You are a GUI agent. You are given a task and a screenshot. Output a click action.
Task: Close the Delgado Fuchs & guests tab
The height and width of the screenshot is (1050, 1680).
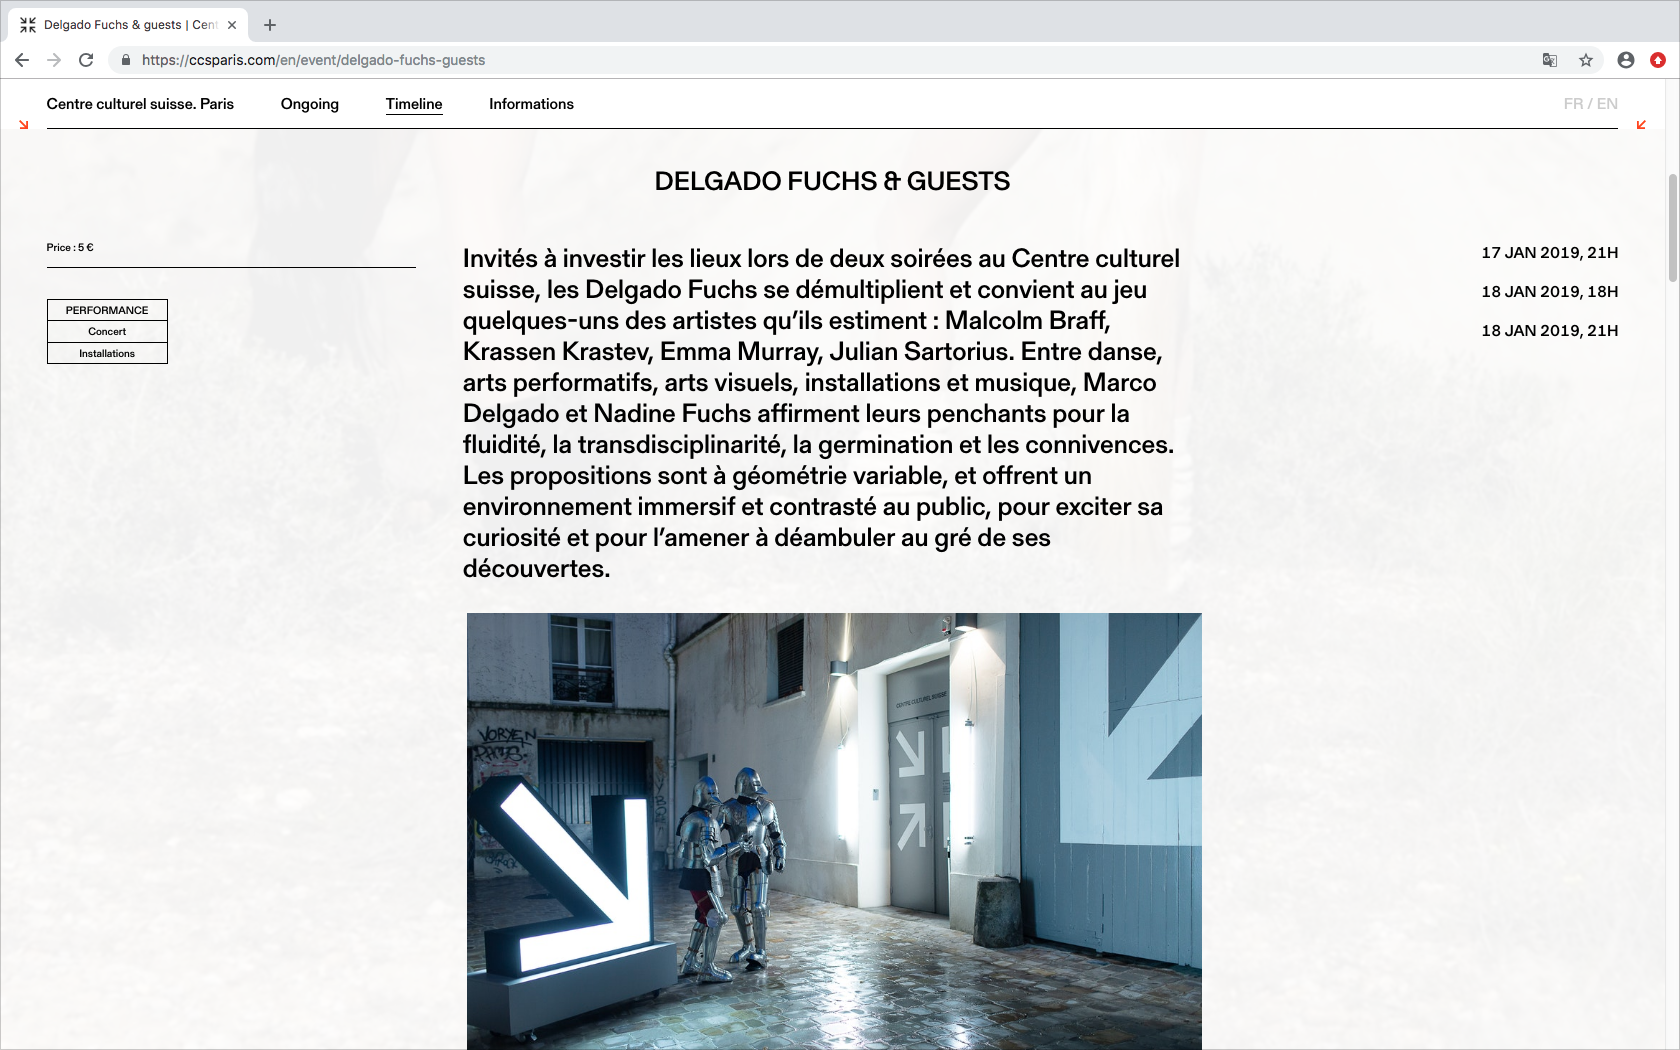[232, 25]
